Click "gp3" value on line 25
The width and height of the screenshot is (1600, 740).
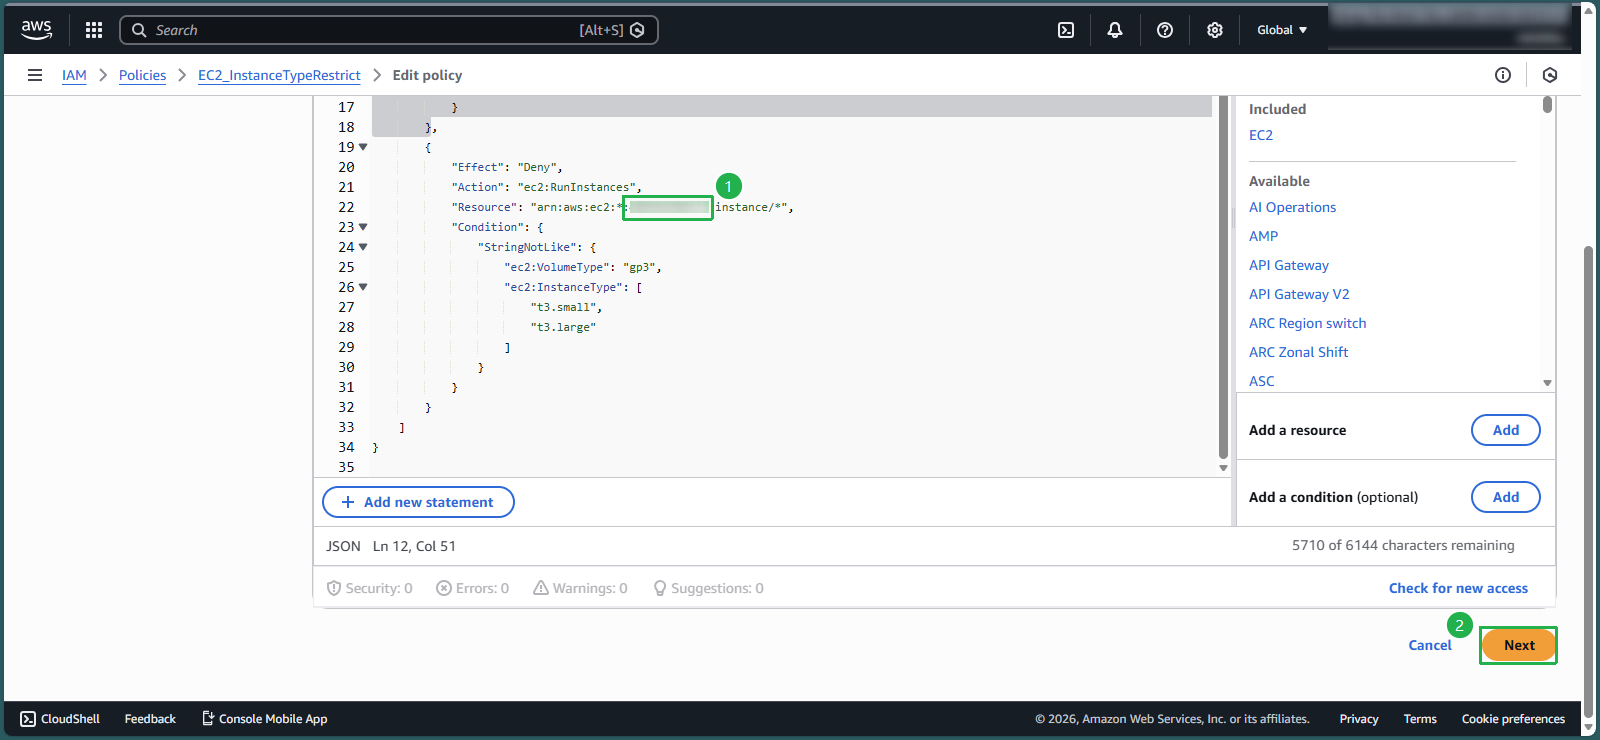pyautogui.click(x=639, y=267)
